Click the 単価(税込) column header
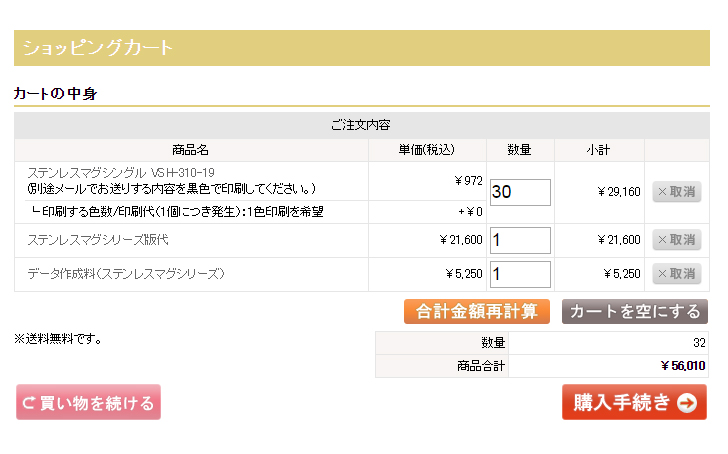Screen dimensions: 728x454 click(426, 150)
